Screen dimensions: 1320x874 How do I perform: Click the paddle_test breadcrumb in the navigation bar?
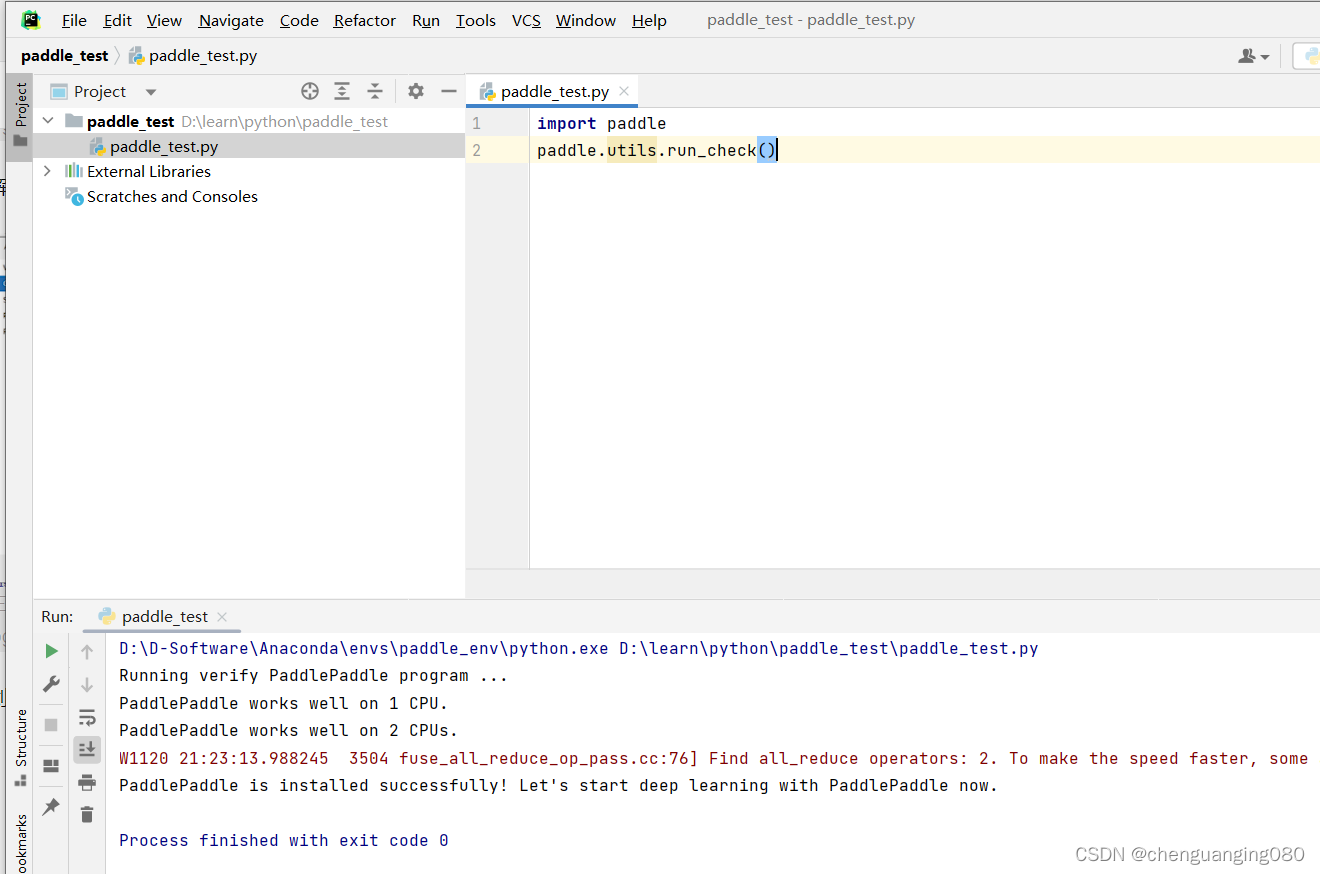(65, 56)
